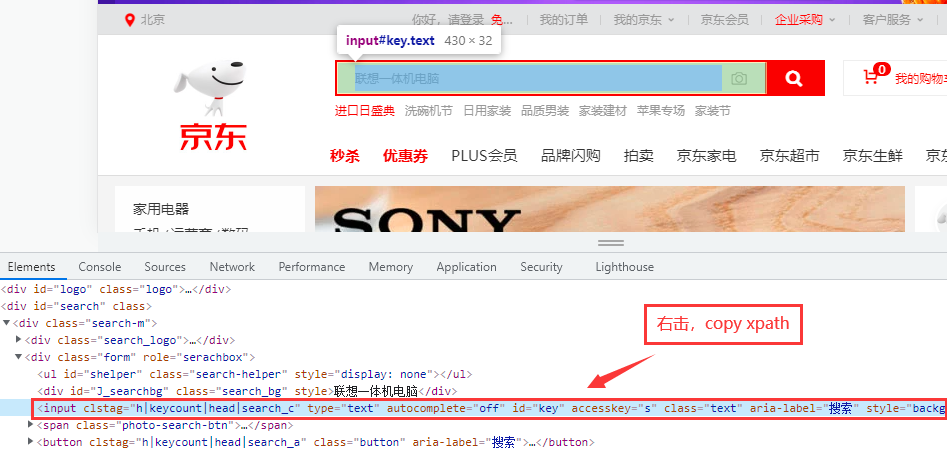Switch to the Network tab
Viewport: 947px width, 454px height.
tap(233, 267)
